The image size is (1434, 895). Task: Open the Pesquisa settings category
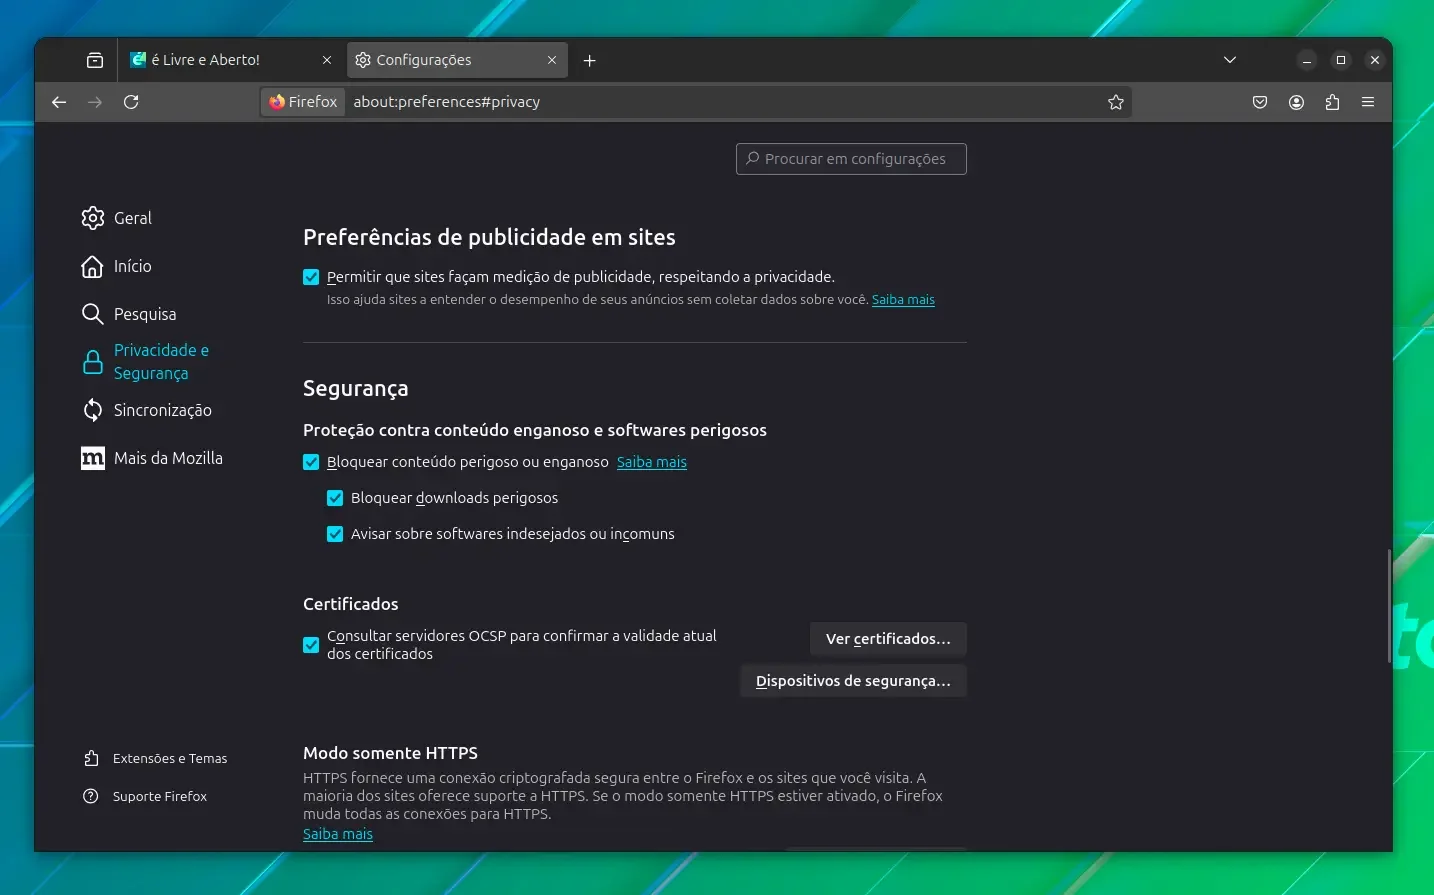click(x=129, y=314)
